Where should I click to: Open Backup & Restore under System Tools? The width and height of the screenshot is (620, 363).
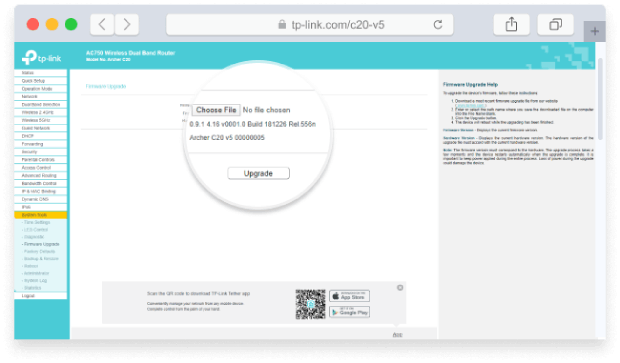pyautogui.click(x=41, y=259)
